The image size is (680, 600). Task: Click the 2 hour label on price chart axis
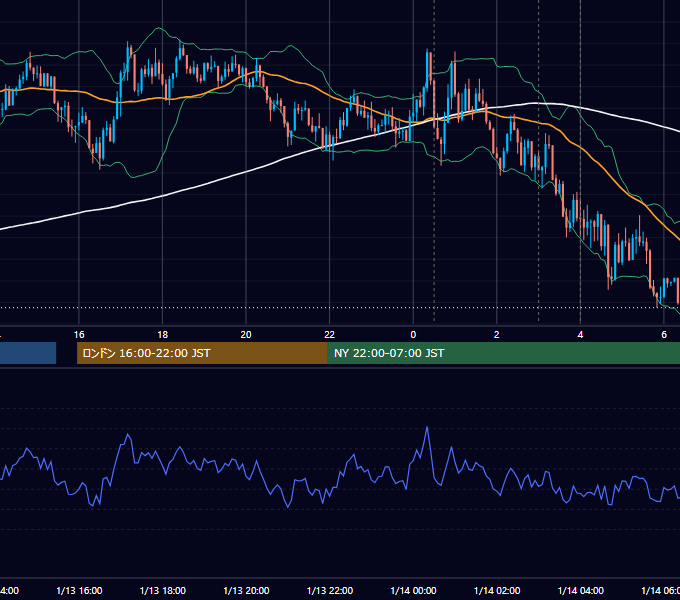tap(497, 335)
